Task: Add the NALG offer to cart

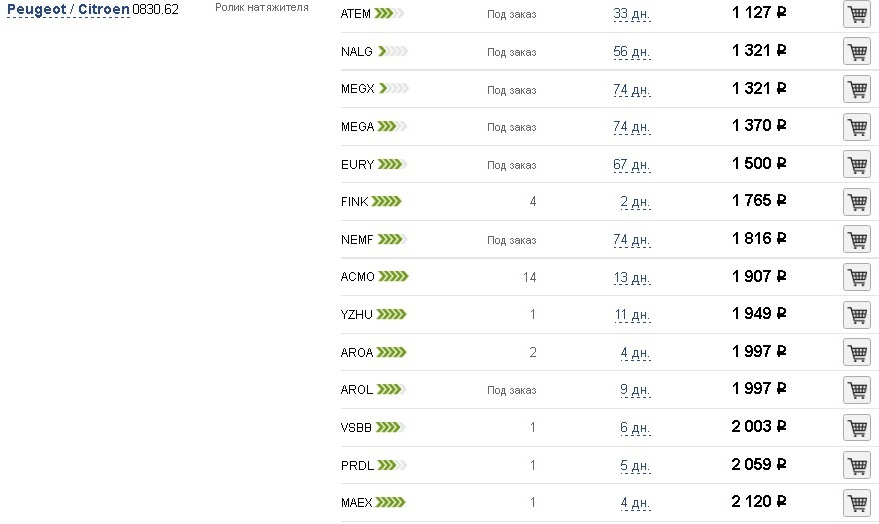Action: pos(857,52)
